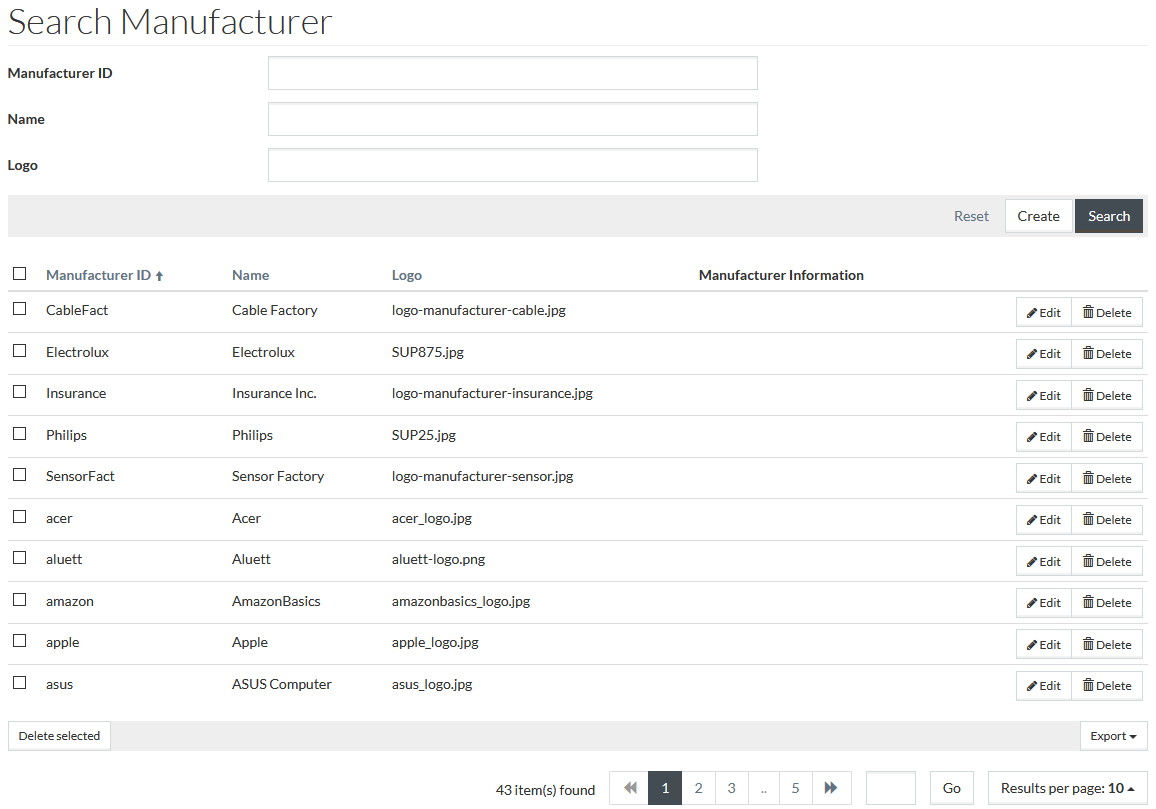The height and width of the screenshot is (809, 1156).
Task: Edit the SensorFact entry
Action: (x=1043, y=479)
